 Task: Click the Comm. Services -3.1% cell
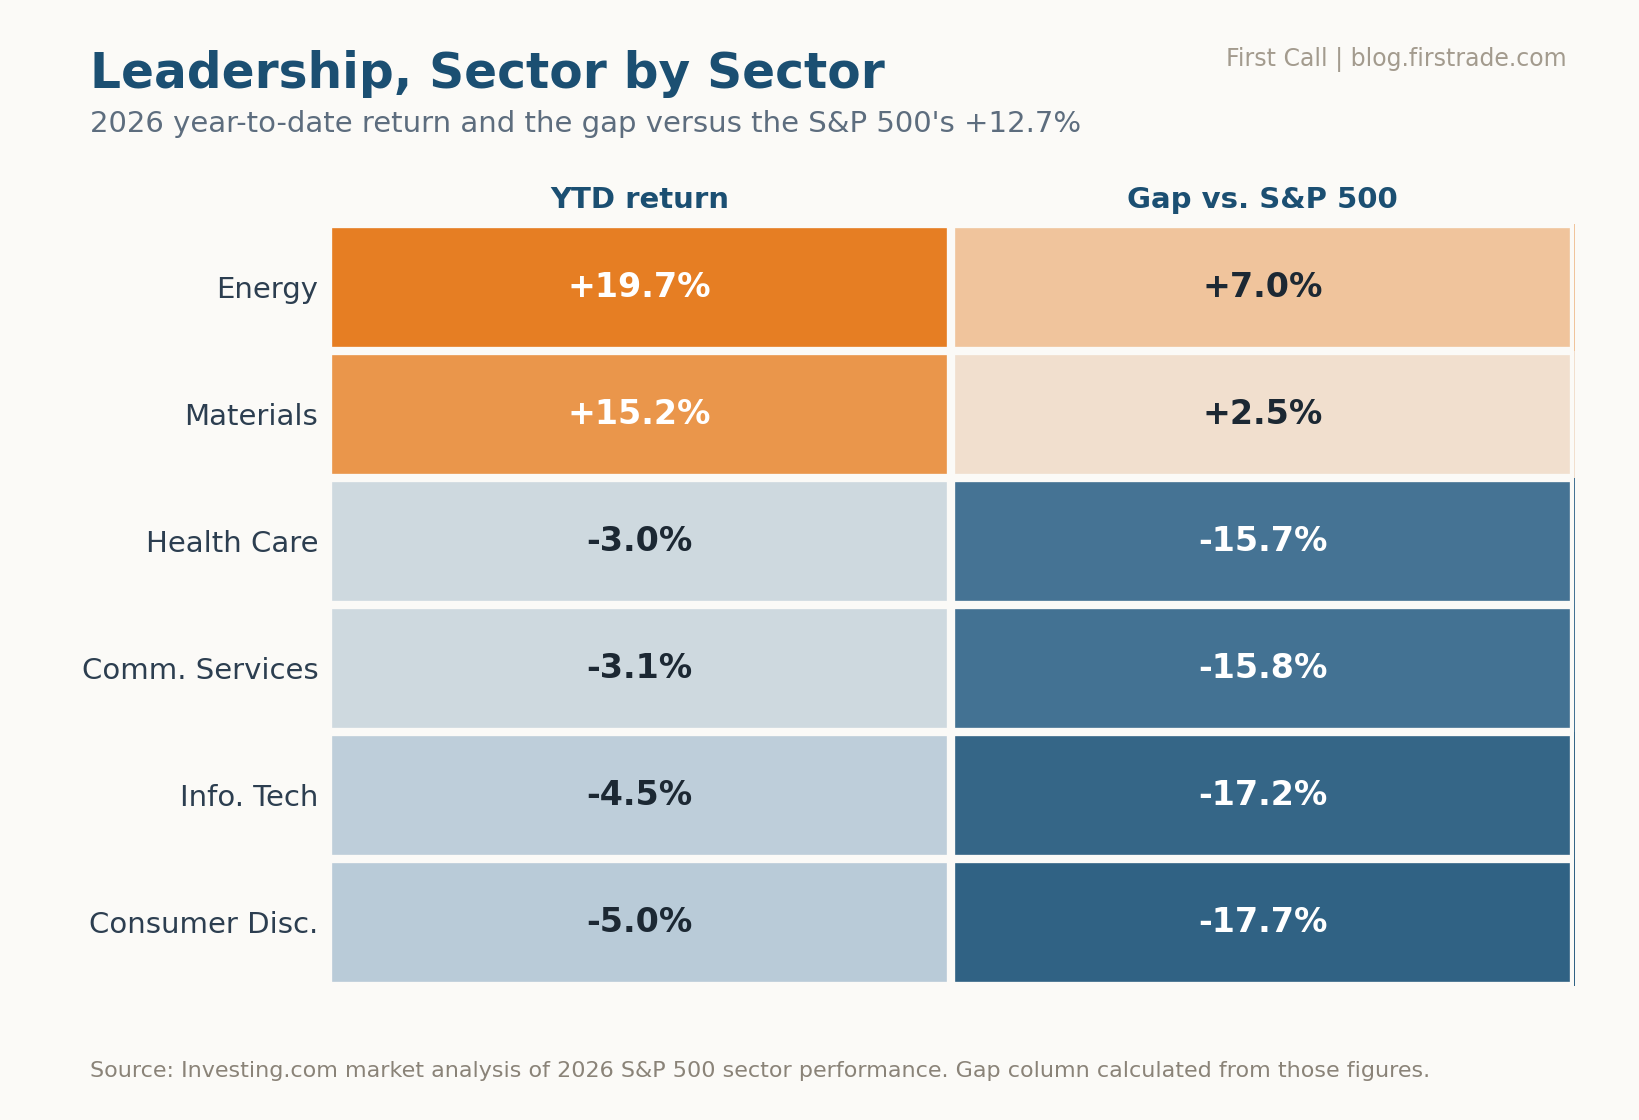pyautogui.click(x=639, y=668)
